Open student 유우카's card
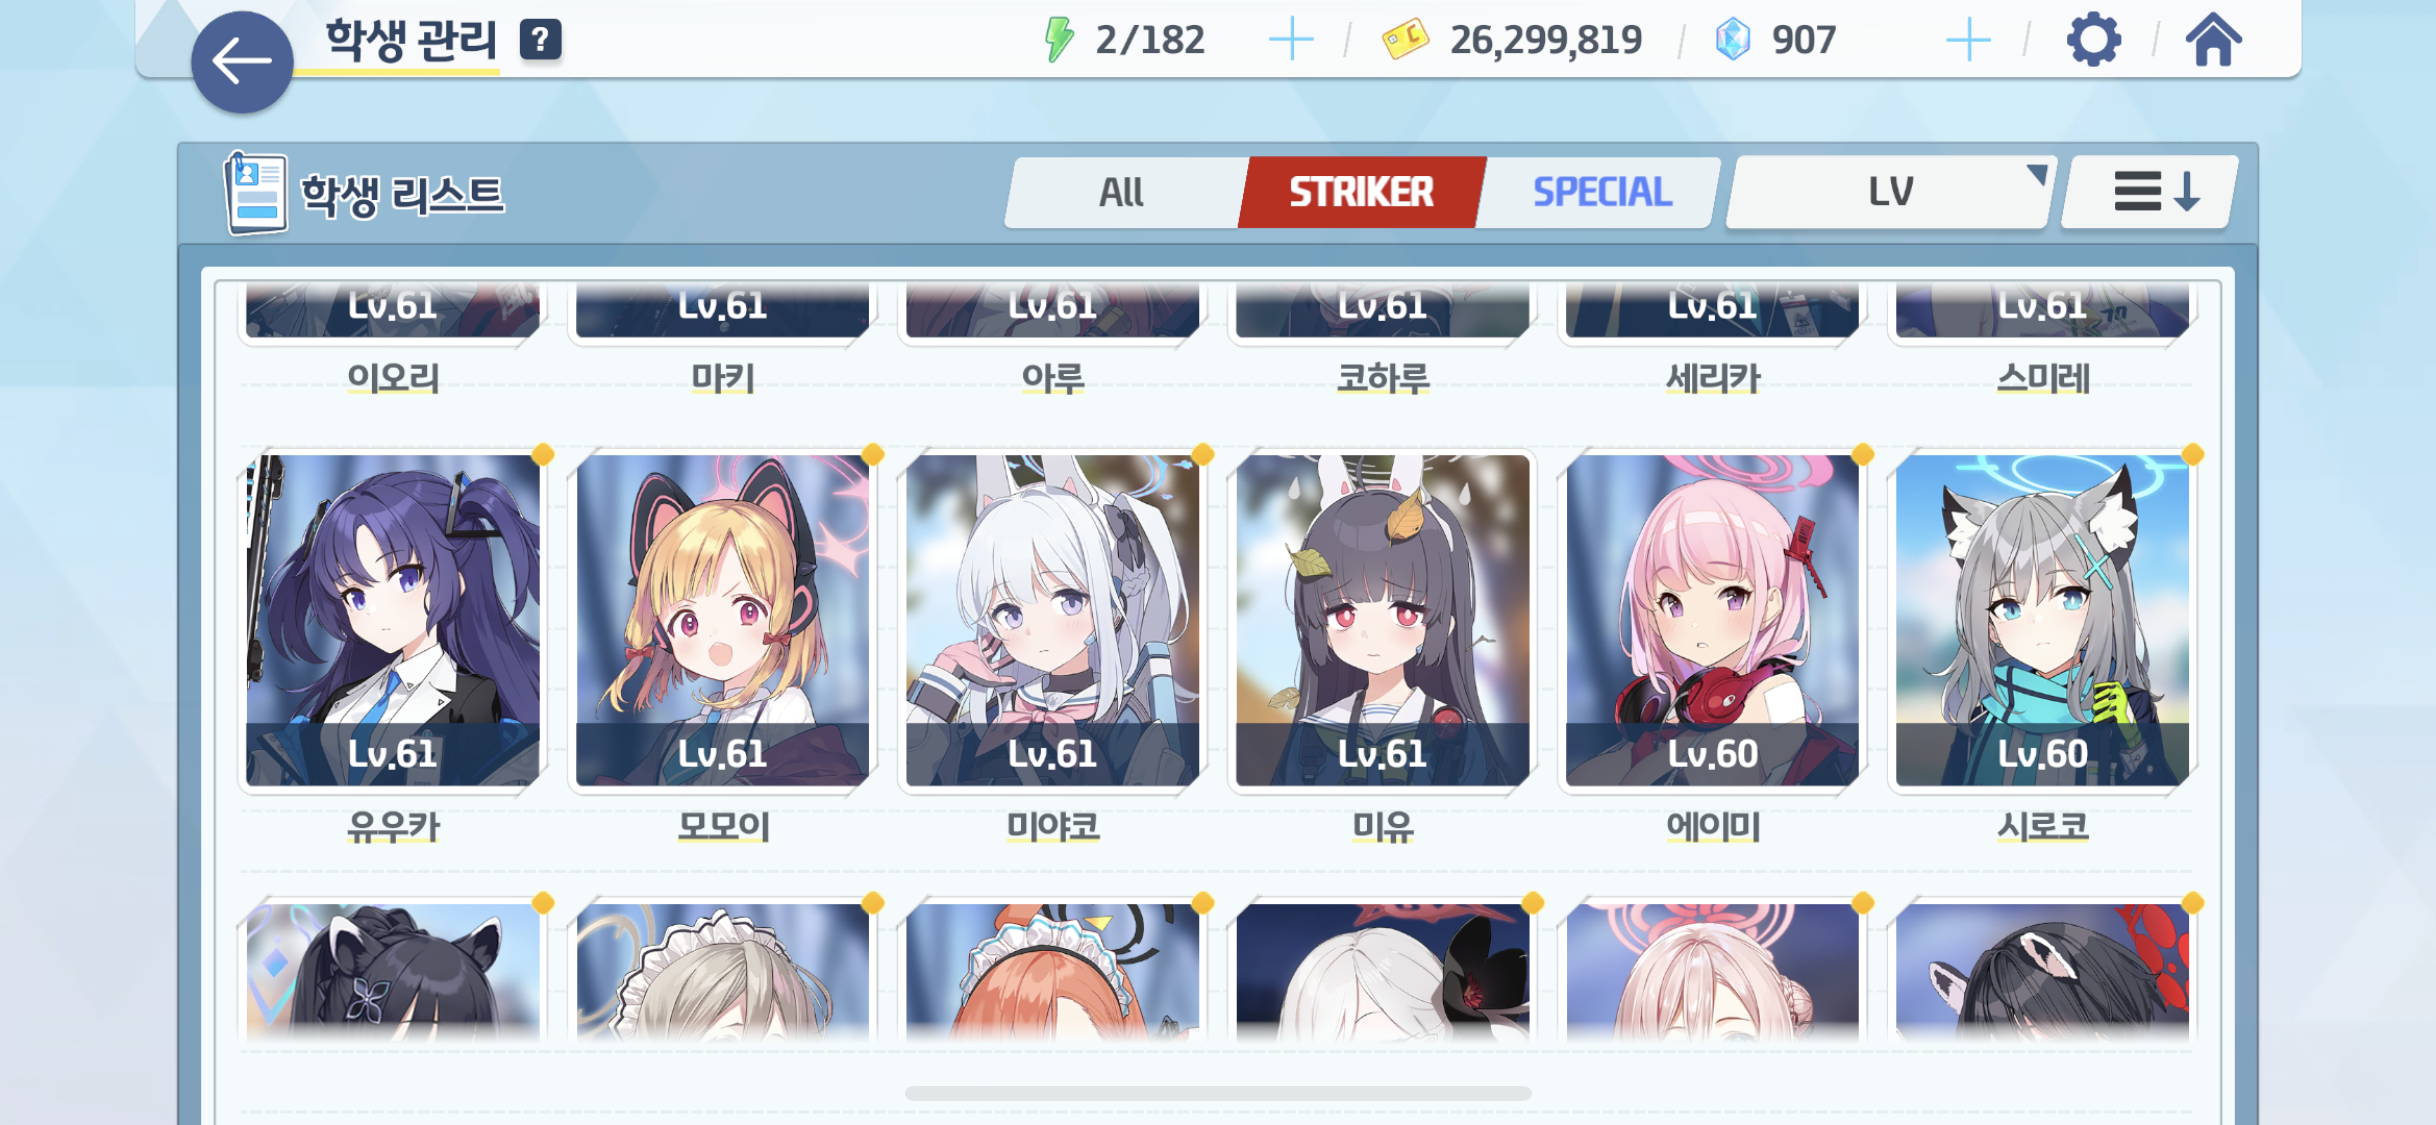Viewport: 2436px width, 1125px height. (x=393, y=620)
